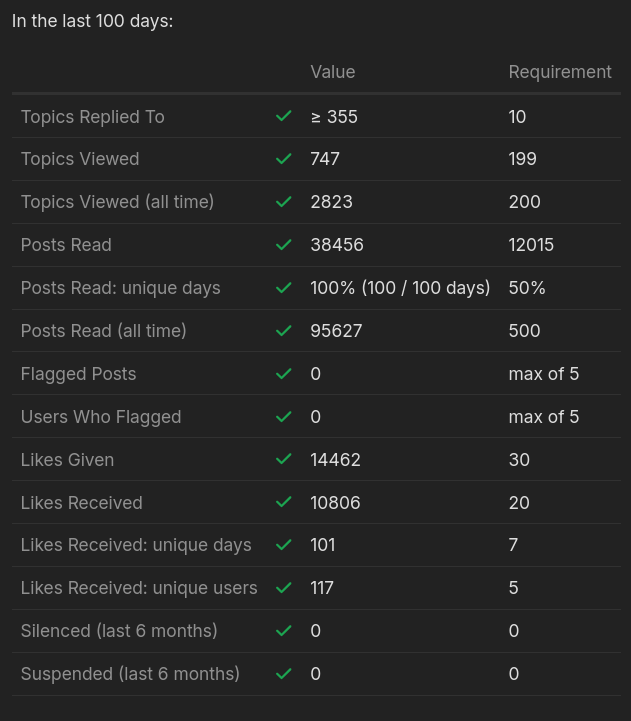Click the checkmark beside Likes Given

(284, 459)
